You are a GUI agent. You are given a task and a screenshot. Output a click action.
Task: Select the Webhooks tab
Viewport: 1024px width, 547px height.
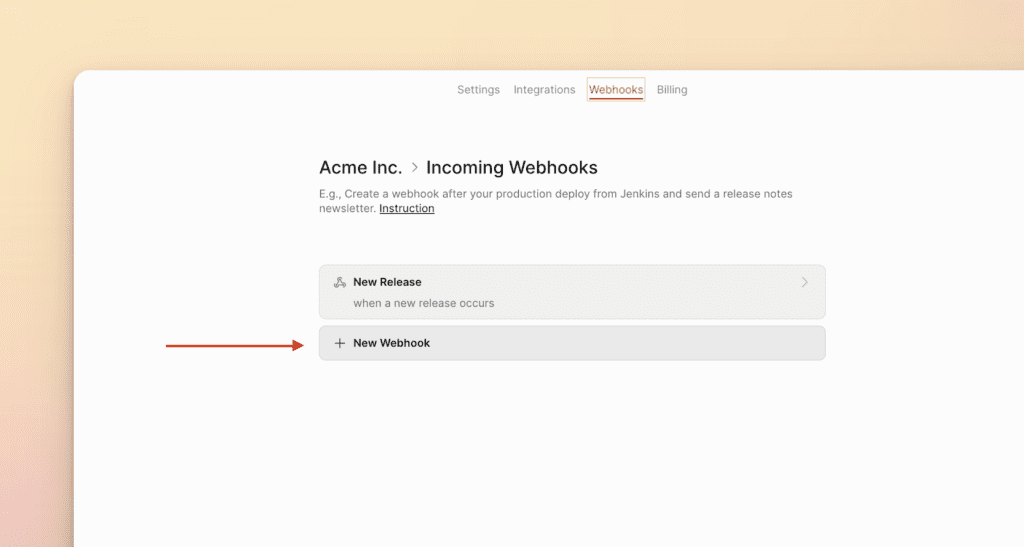pos(616,90)
